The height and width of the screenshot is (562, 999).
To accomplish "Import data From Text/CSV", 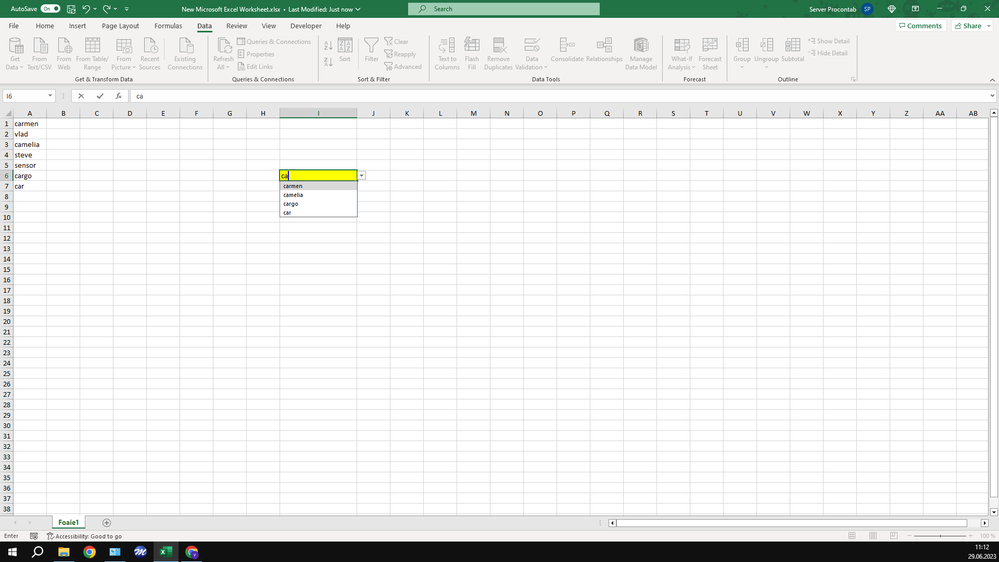I will click(40, 54).
